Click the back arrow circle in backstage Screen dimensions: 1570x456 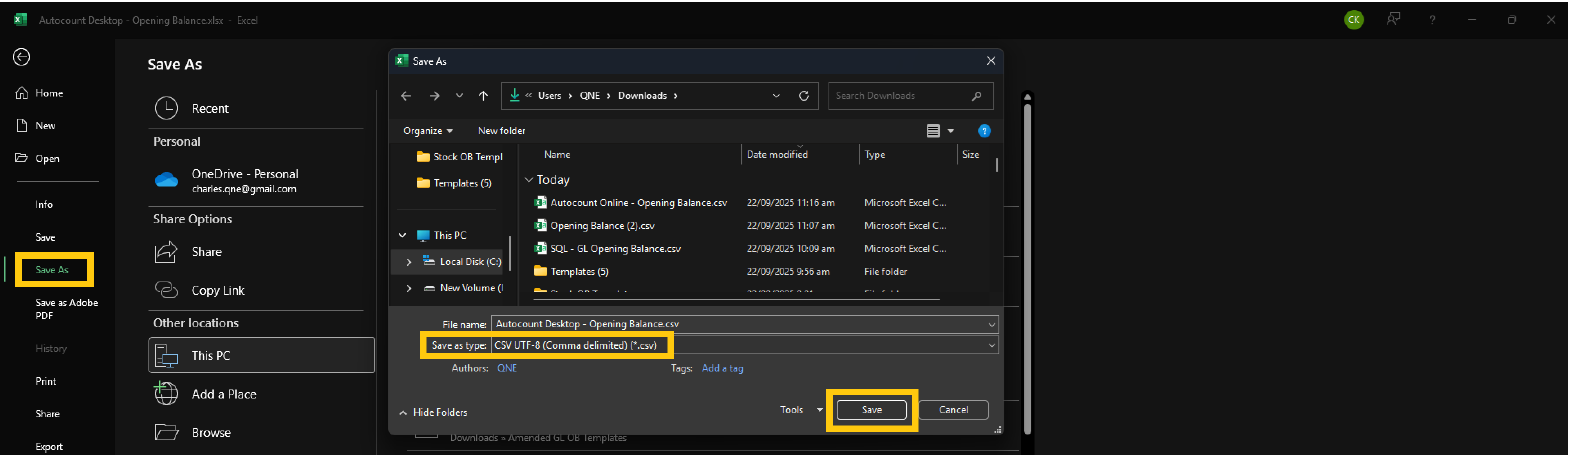[21, 57]
